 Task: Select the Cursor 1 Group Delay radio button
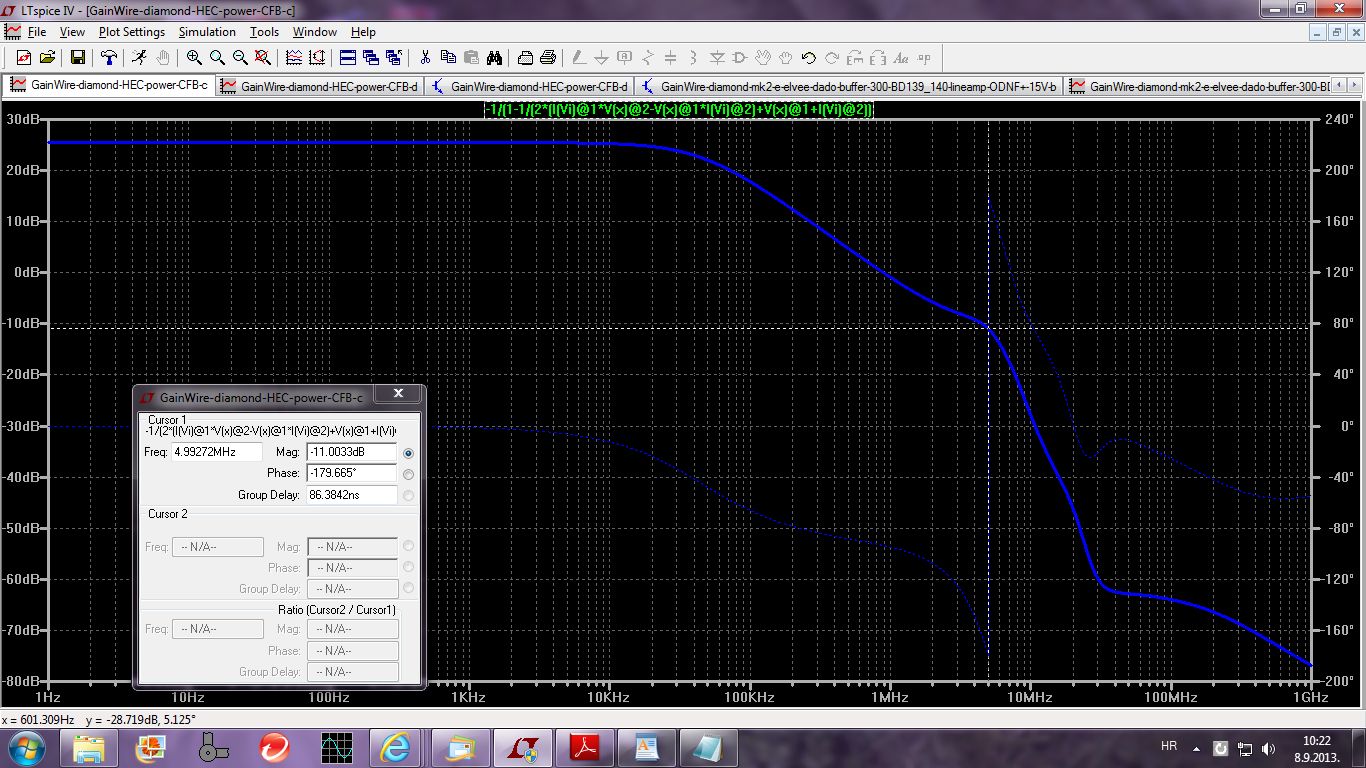pos(408,495)
